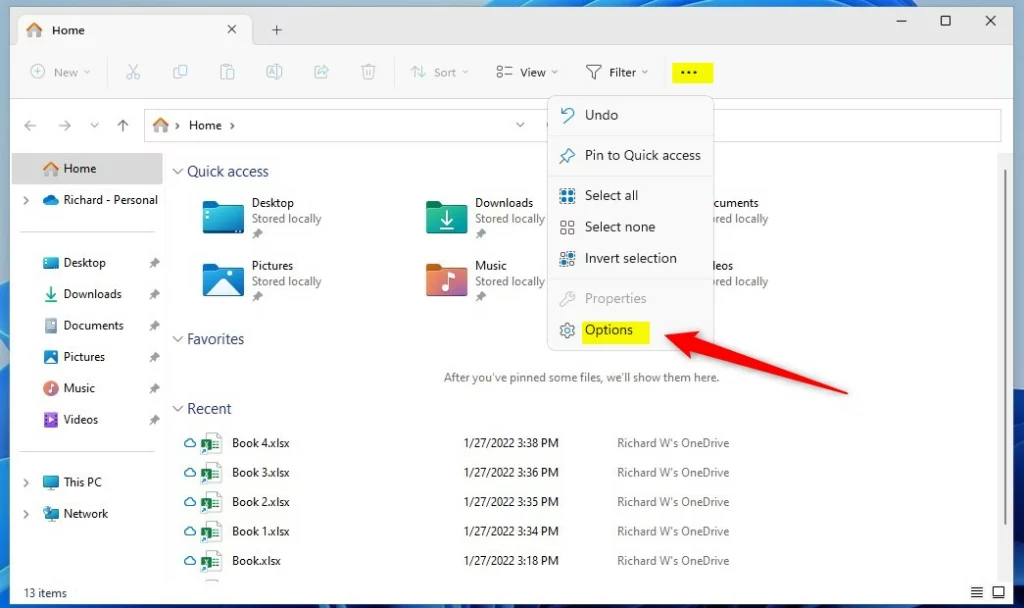The height and width of the screenshot is (608, 1024).
Task: Click the Delete trash icon in the toolbar
Action: [x=368, y=72]
